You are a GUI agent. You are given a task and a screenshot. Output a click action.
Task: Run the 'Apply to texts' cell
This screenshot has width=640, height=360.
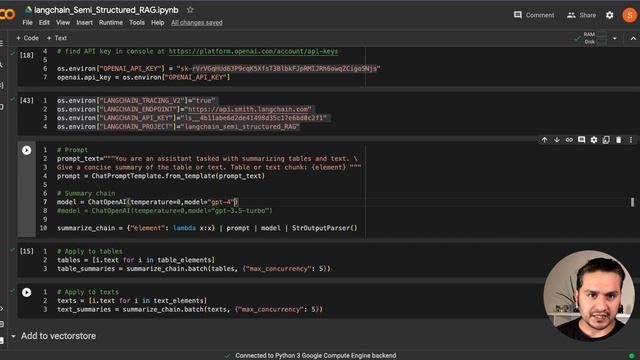27,292
